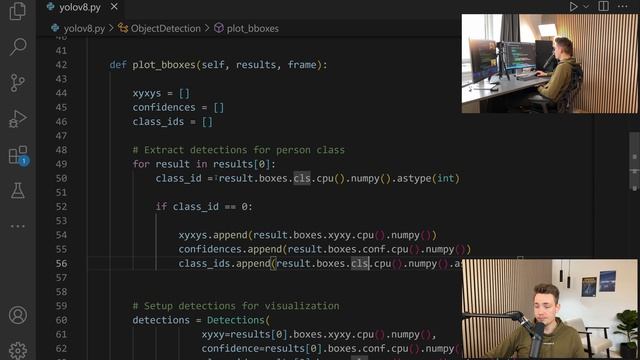Click 'xyxy=results[0]' on line 61
The height and width of the screenshot is (360, 640).
[244, 334]
